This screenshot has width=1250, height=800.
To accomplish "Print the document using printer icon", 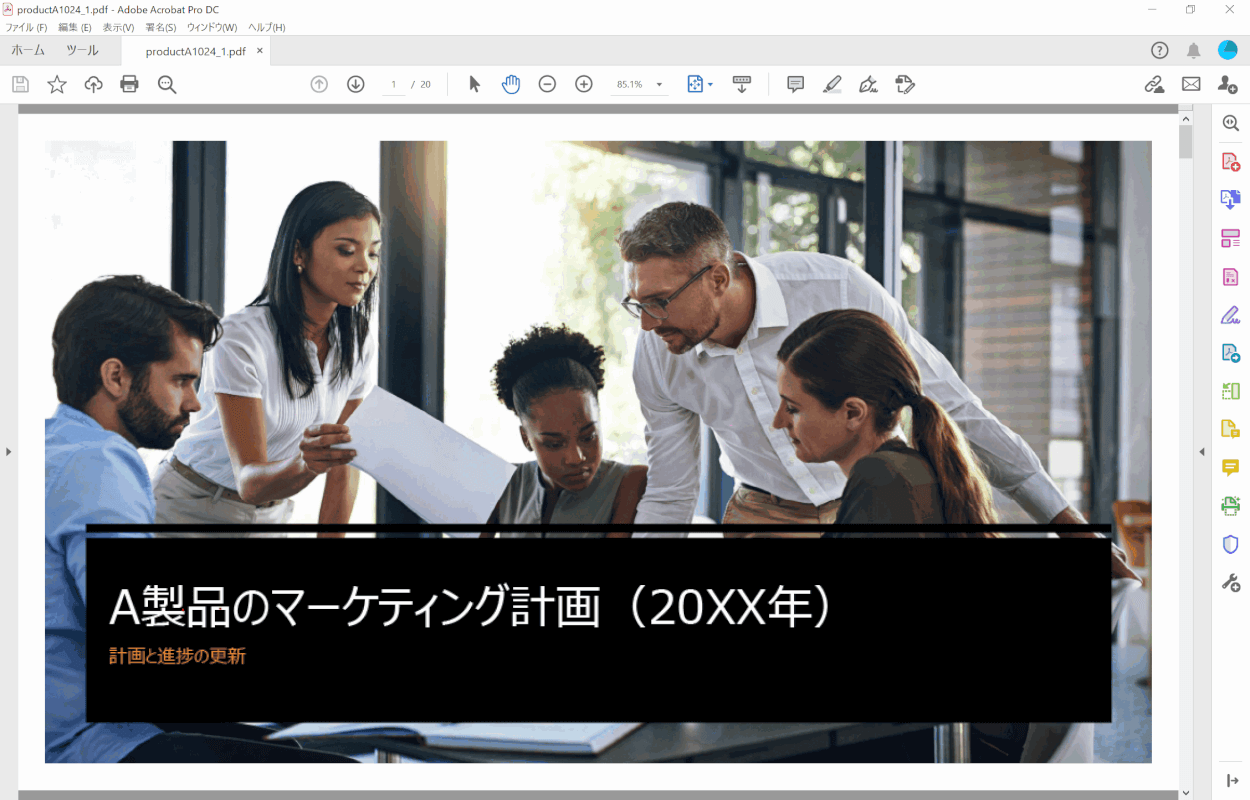I will point(129,85).
